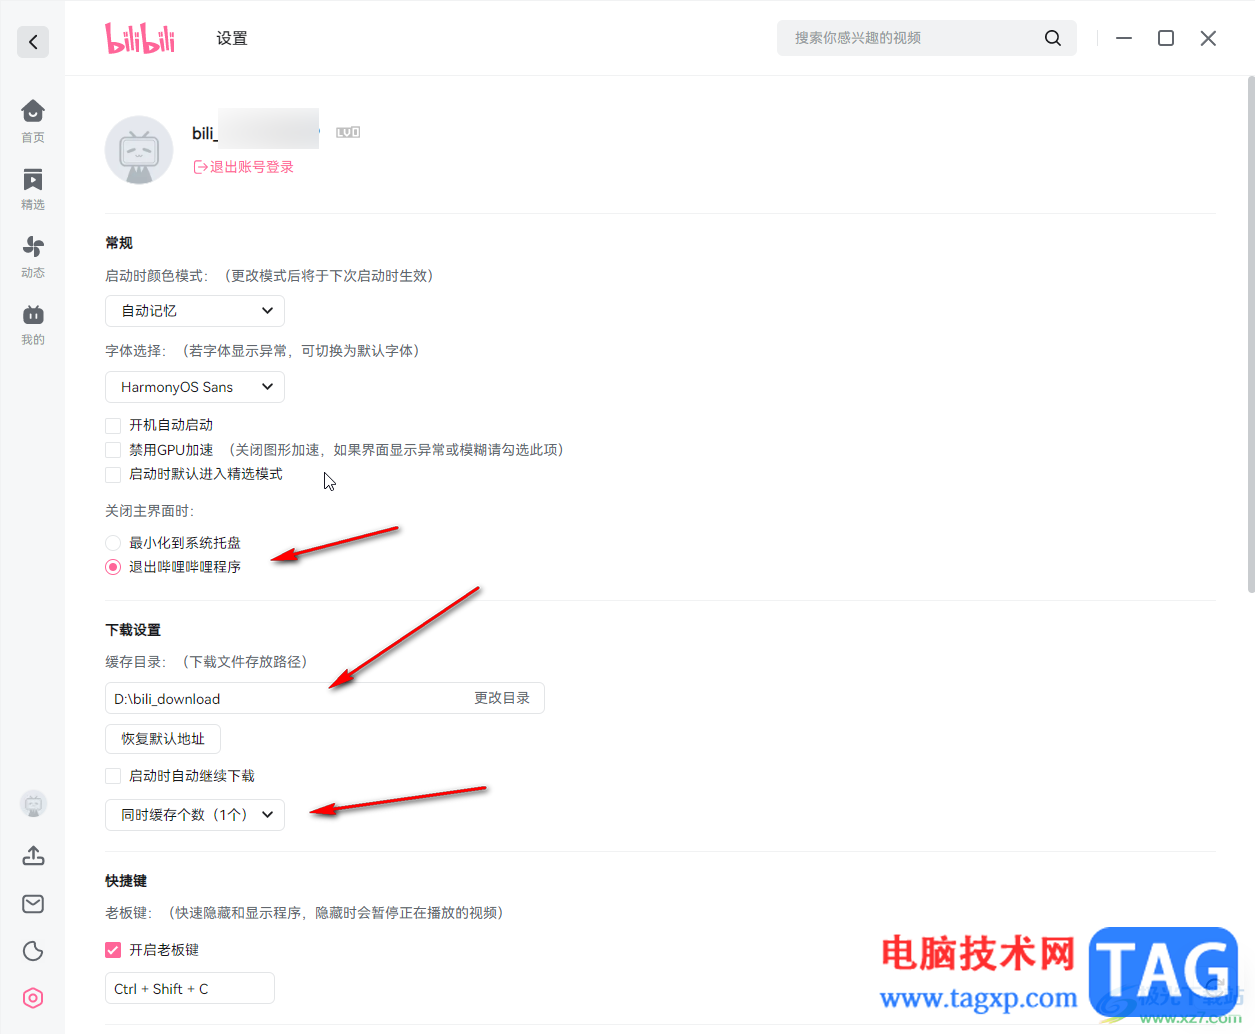Viewport: 1255px width, 1034px height.
Task: Minimize the bilibili window
Action: 1124,38
